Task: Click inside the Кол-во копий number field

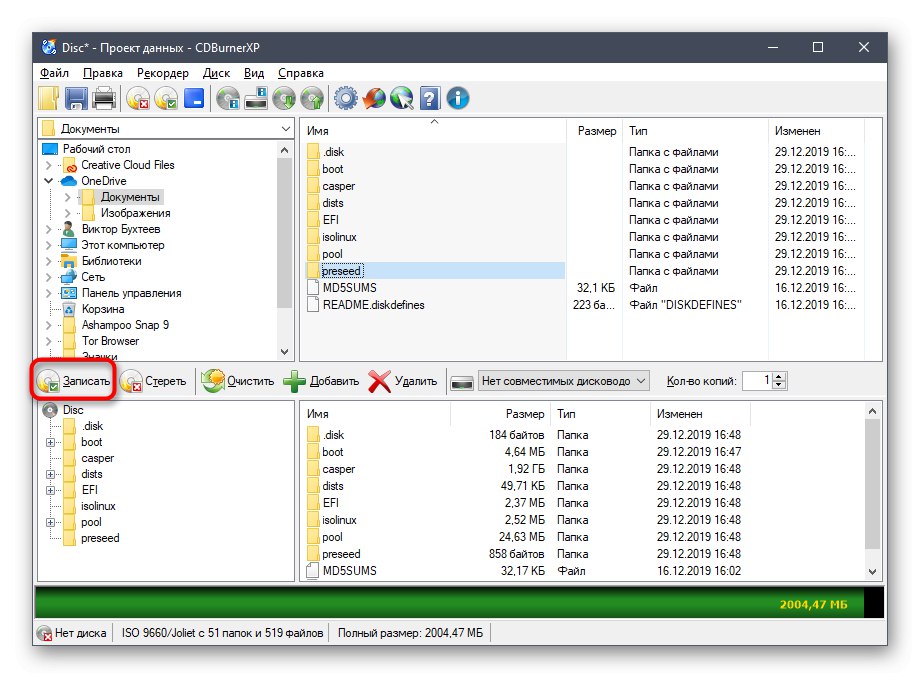Action: (757, 381)
